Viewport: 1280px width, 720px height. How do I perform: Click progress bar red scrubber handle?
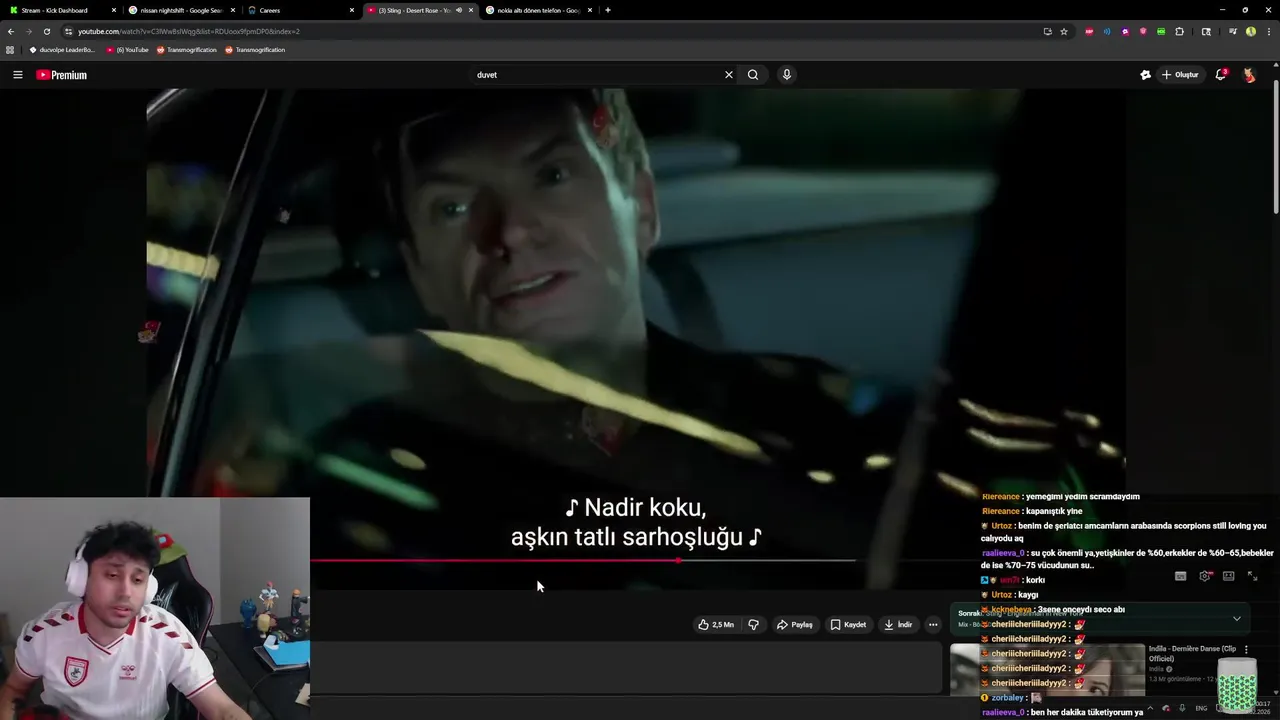[x=678, y=560]
